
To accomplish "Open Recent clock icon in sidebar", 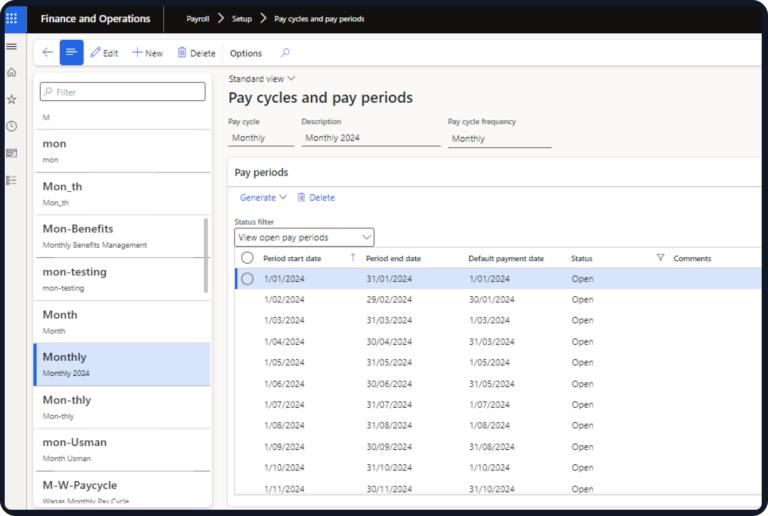I will (12, 126).
